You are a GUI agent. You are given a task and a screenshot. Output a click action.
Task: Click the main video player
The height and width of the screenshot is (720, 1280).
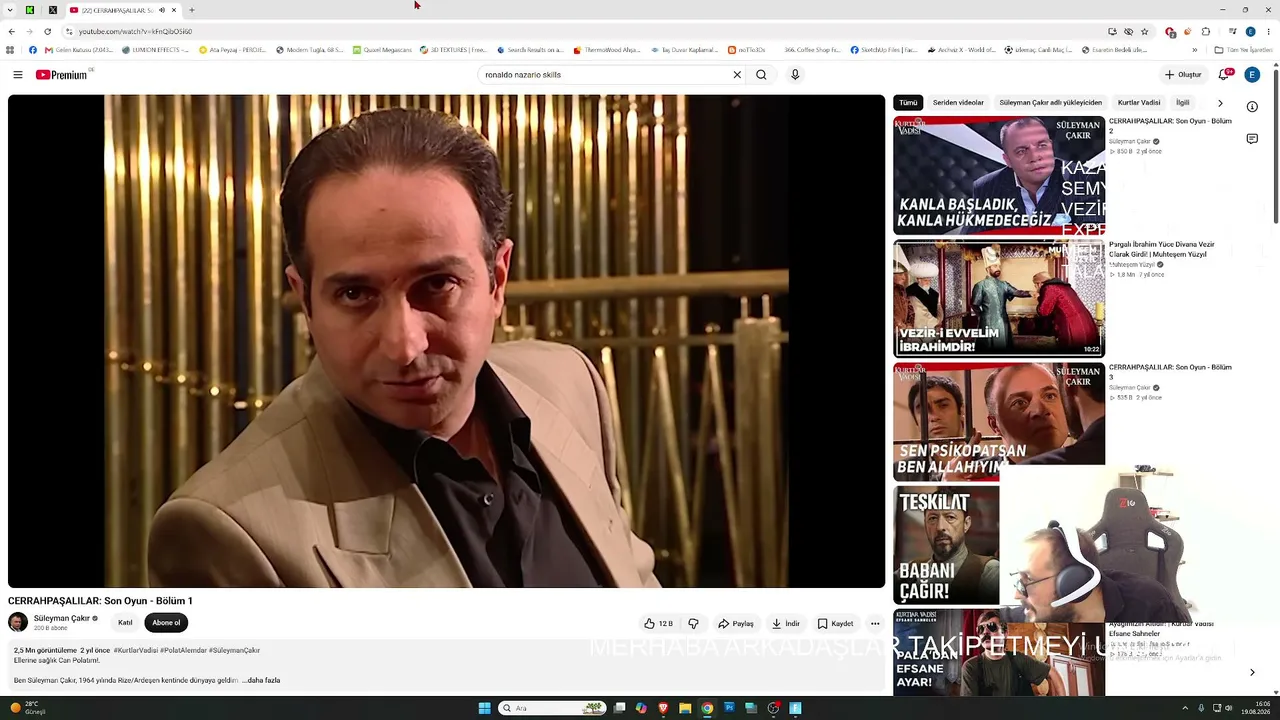click(446, 341)
